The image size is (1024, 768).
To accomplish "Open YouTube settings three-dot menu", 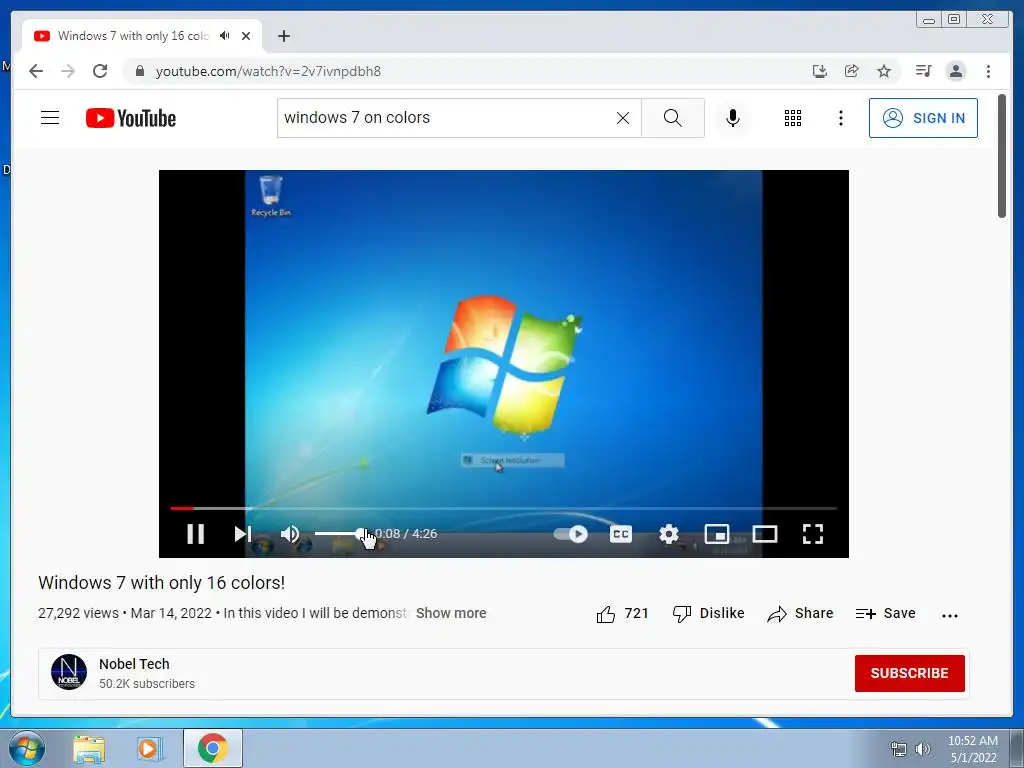I will pos(840,118).
